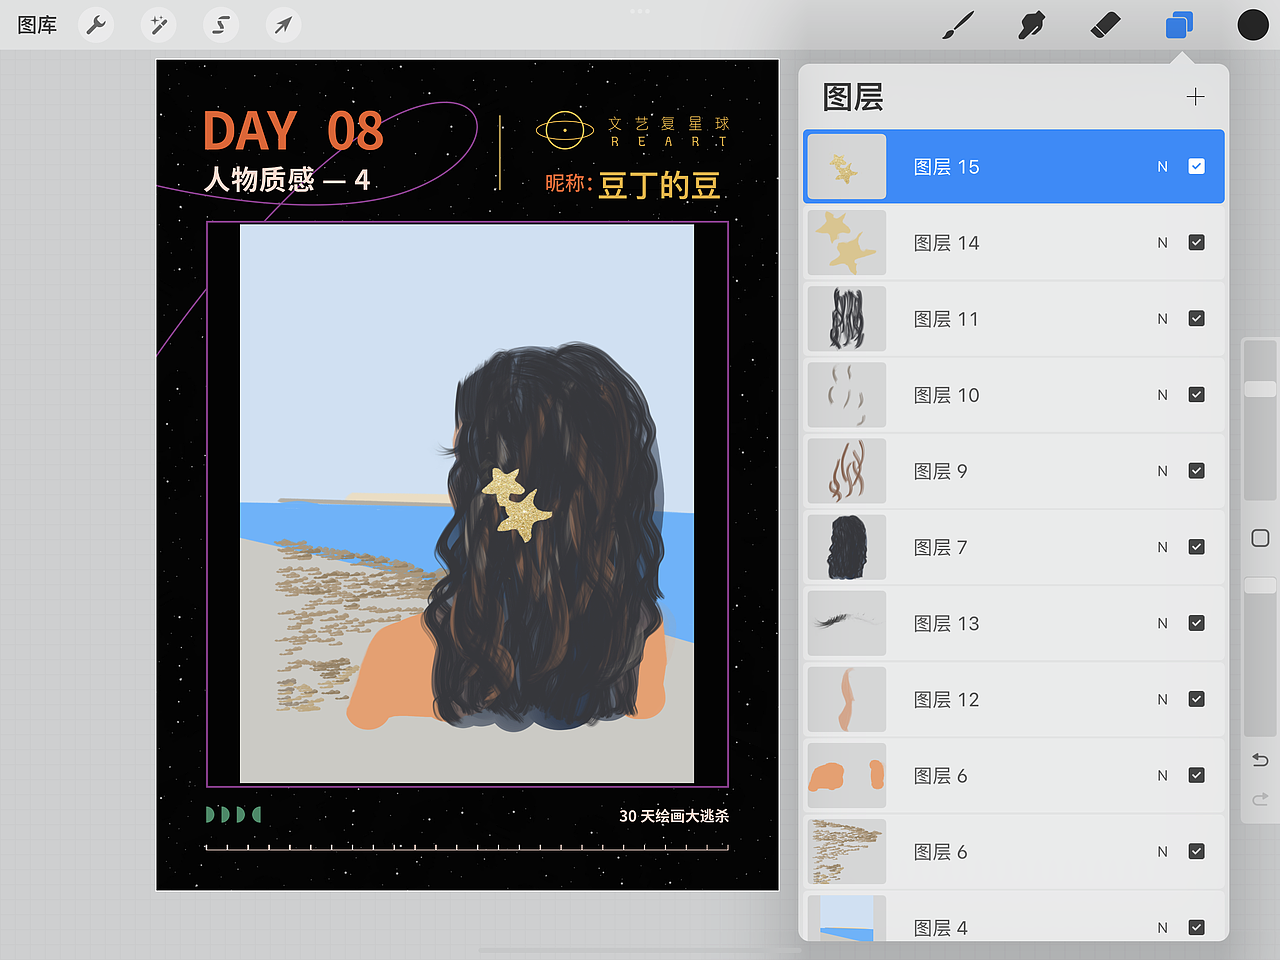Tap the DAY 08 title on canvas
This screenshot has height=960, width=1280.
[x=293, y=131]
